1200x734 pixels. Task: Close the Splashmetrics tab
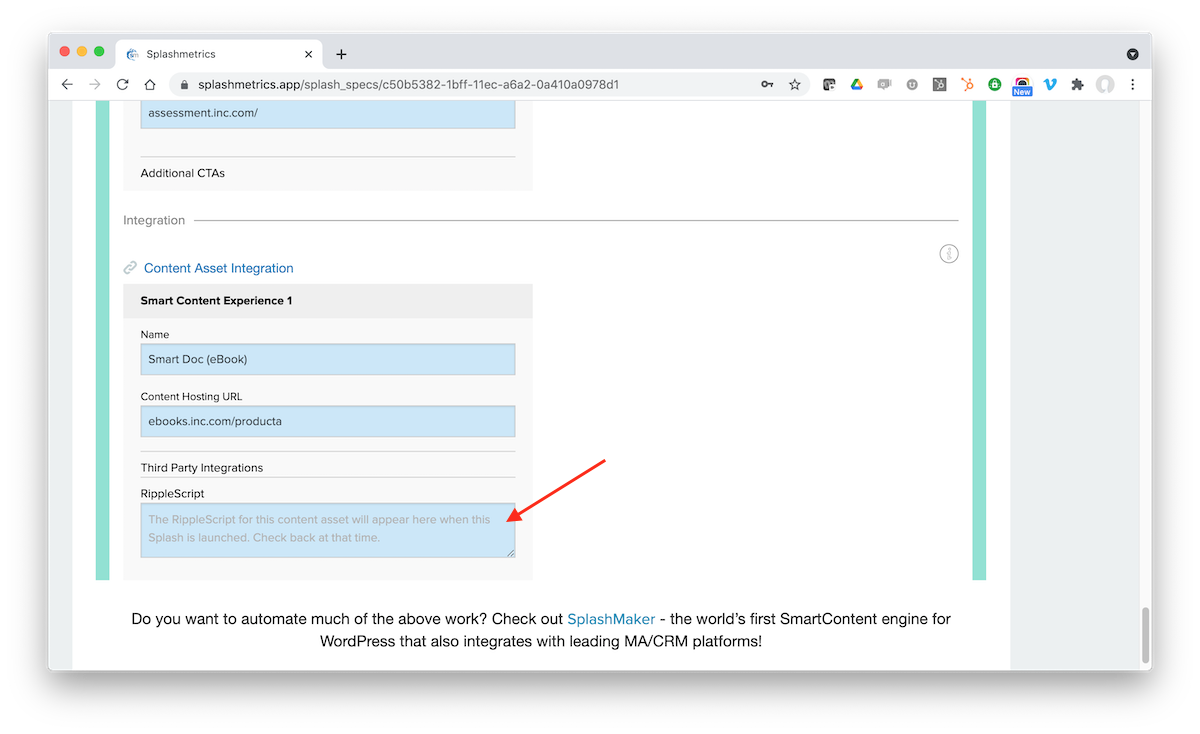tap(308, 54)
